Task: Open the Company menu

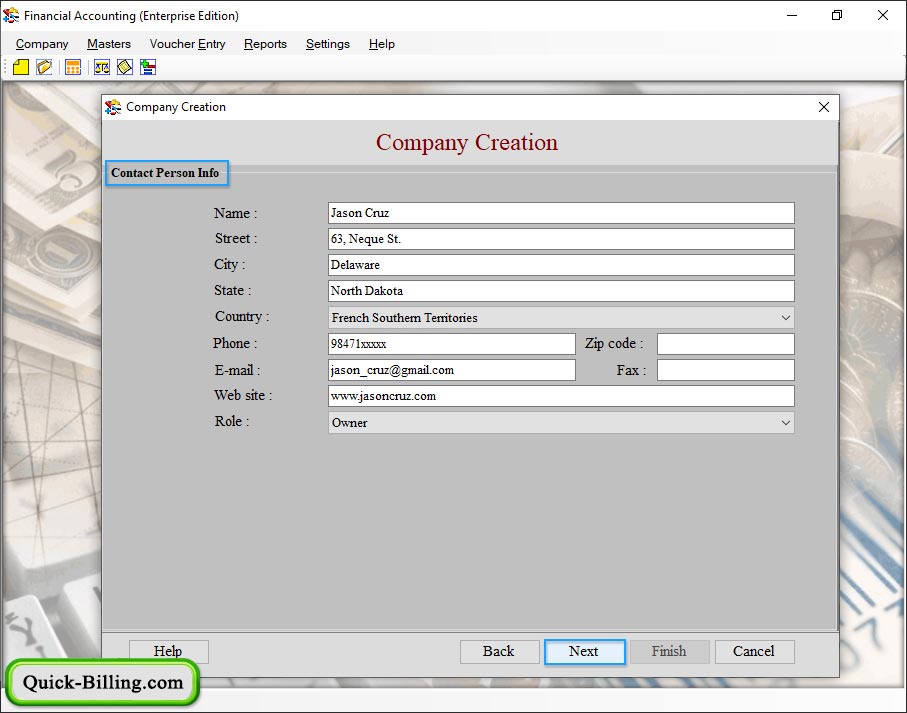Action: (42, 44)
